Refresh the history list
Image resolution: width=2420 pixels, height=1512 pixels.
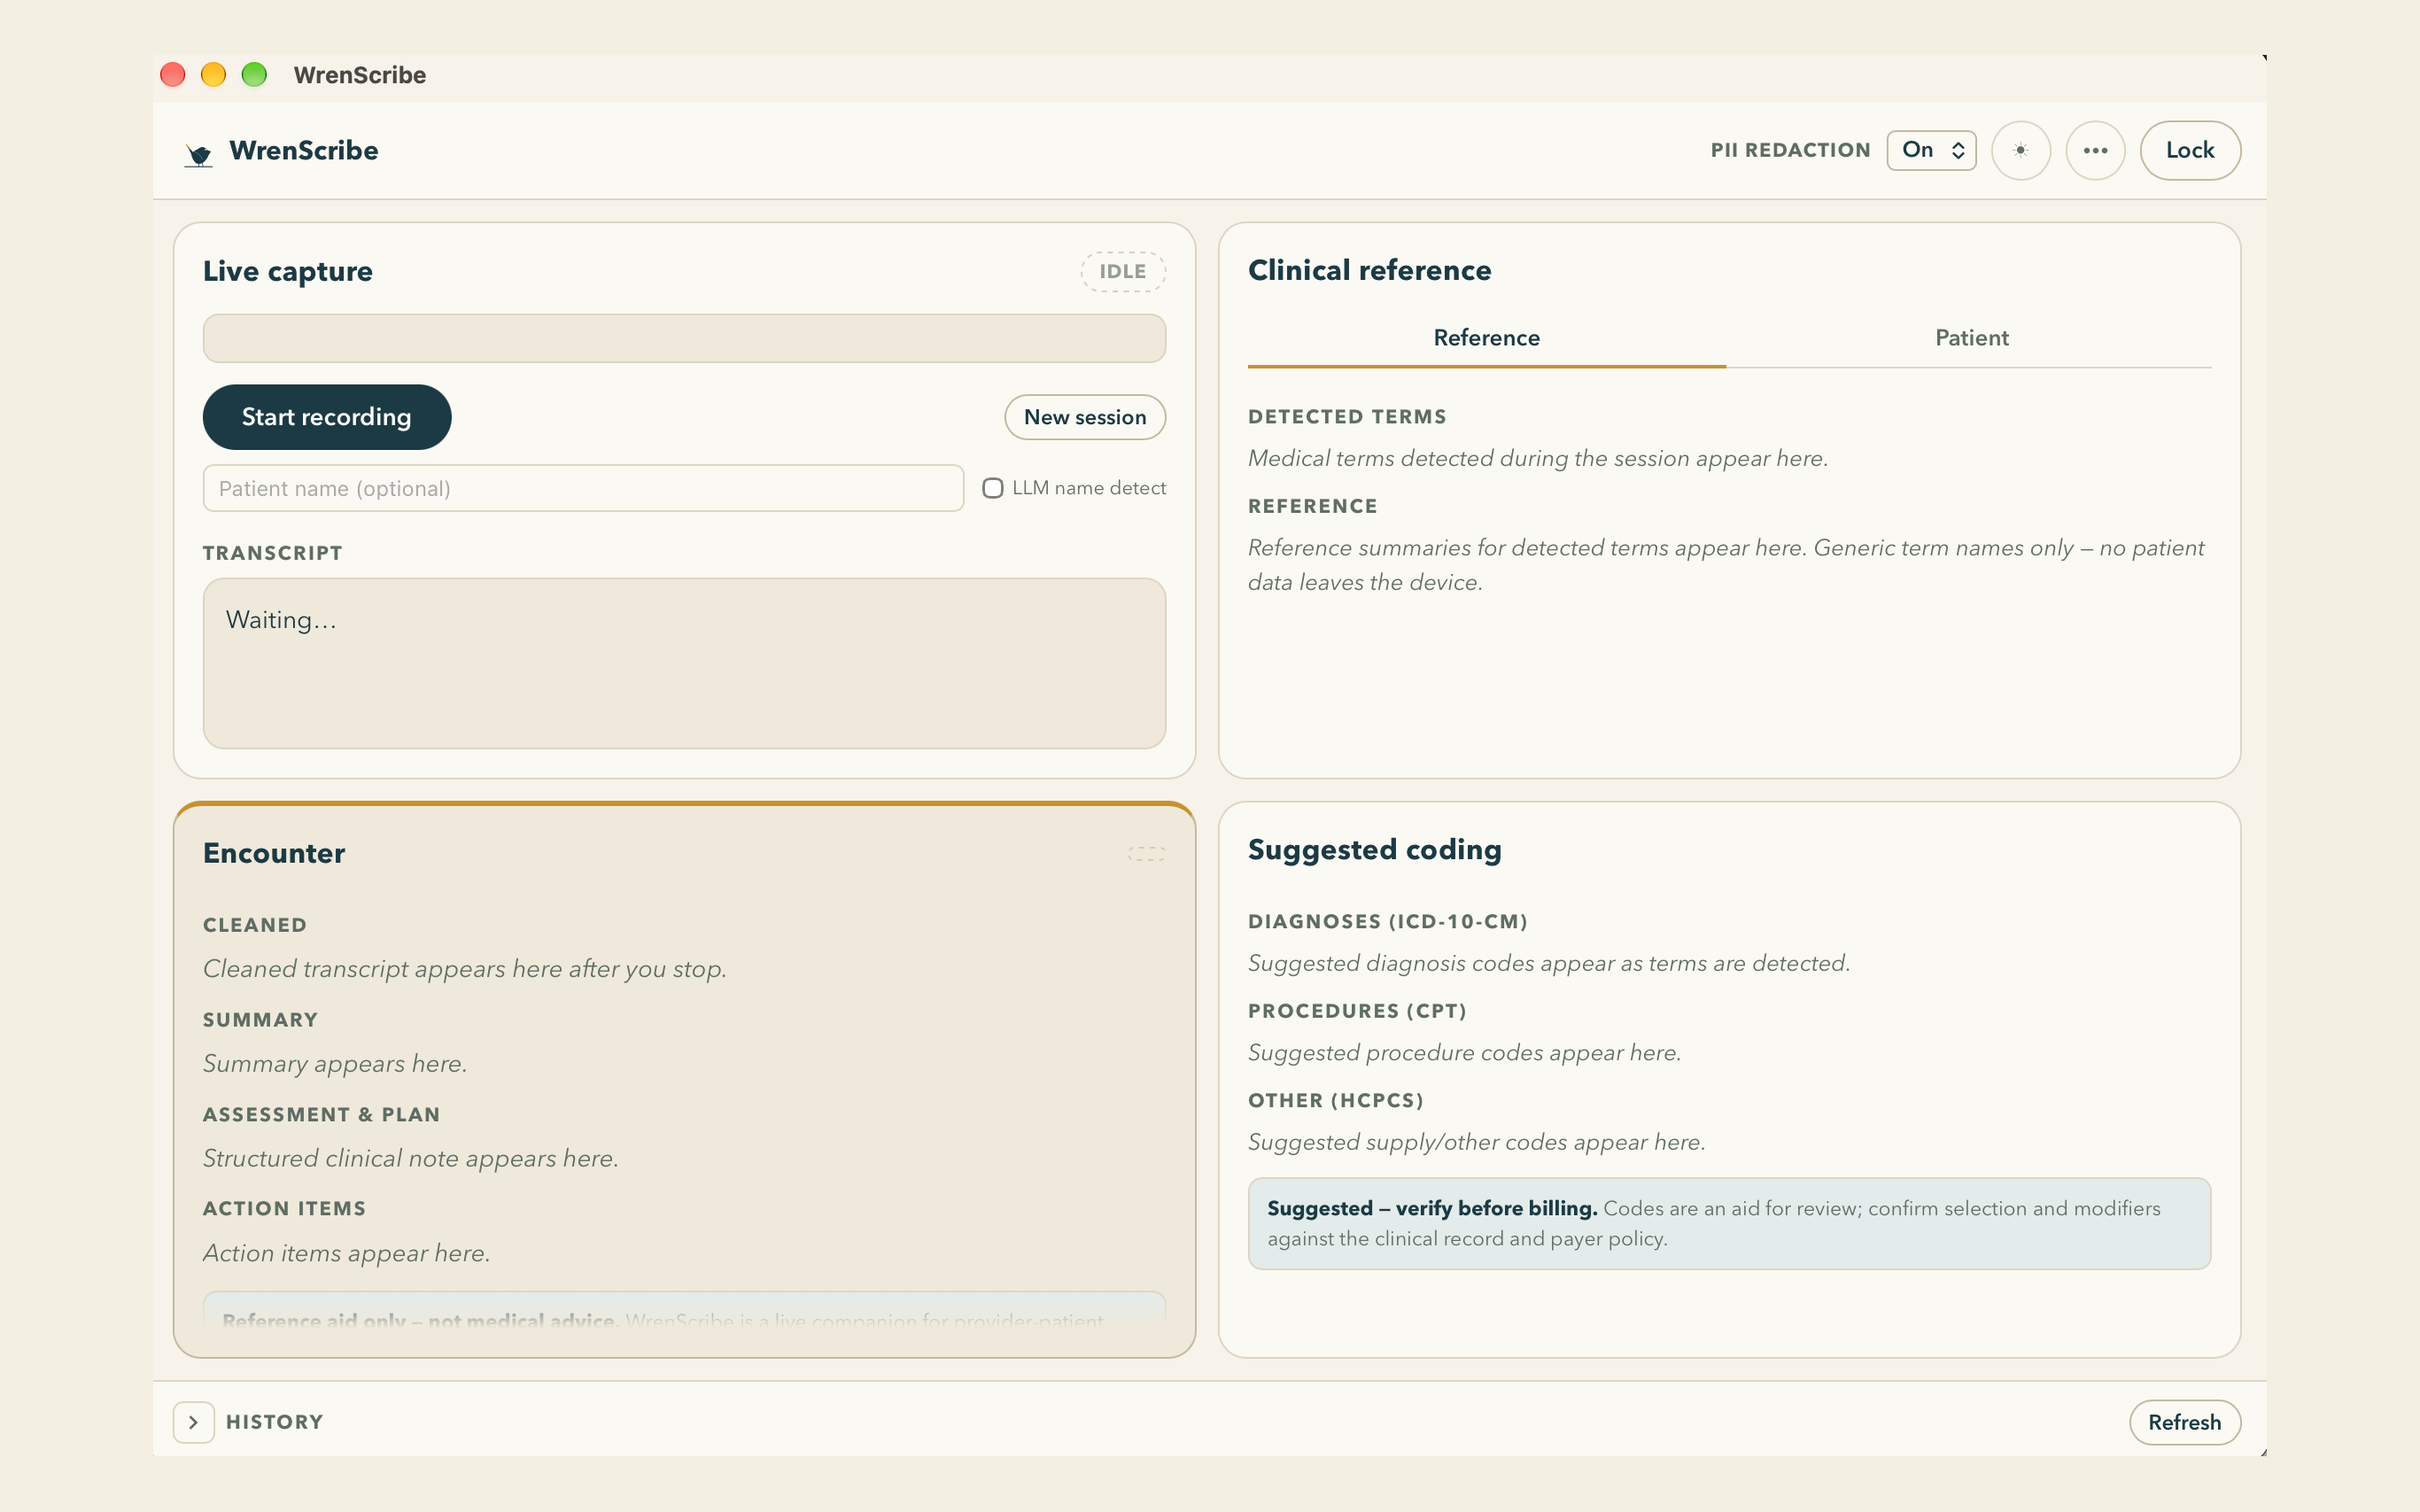2184,1422
